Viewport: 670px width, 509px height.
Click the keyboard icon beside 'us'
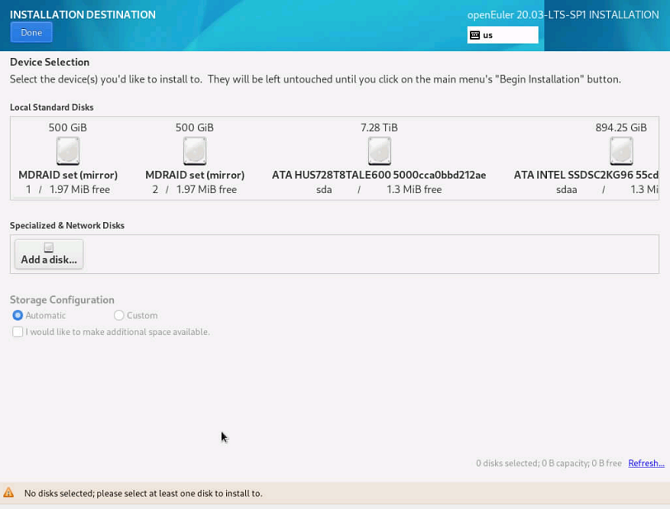(x=475, y=35)
